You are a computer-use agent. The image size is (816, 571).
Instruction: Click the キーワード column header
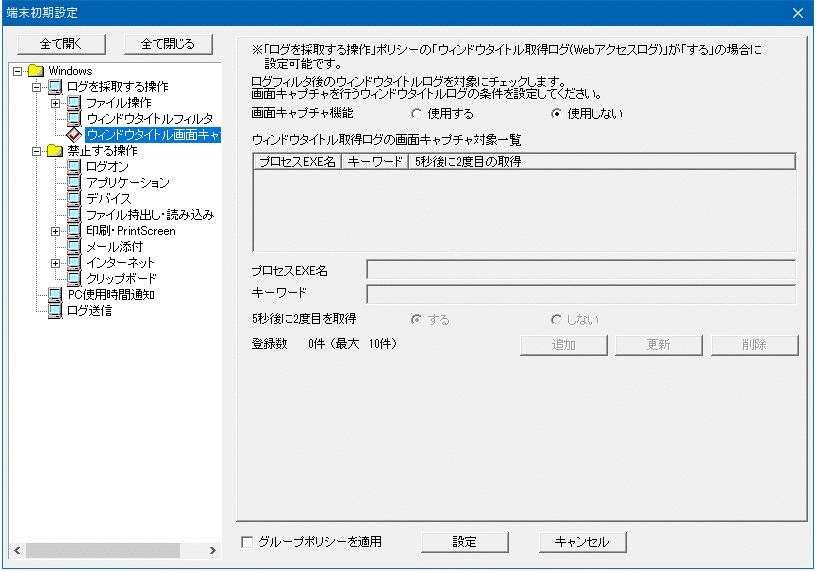[x=375, y=162]
